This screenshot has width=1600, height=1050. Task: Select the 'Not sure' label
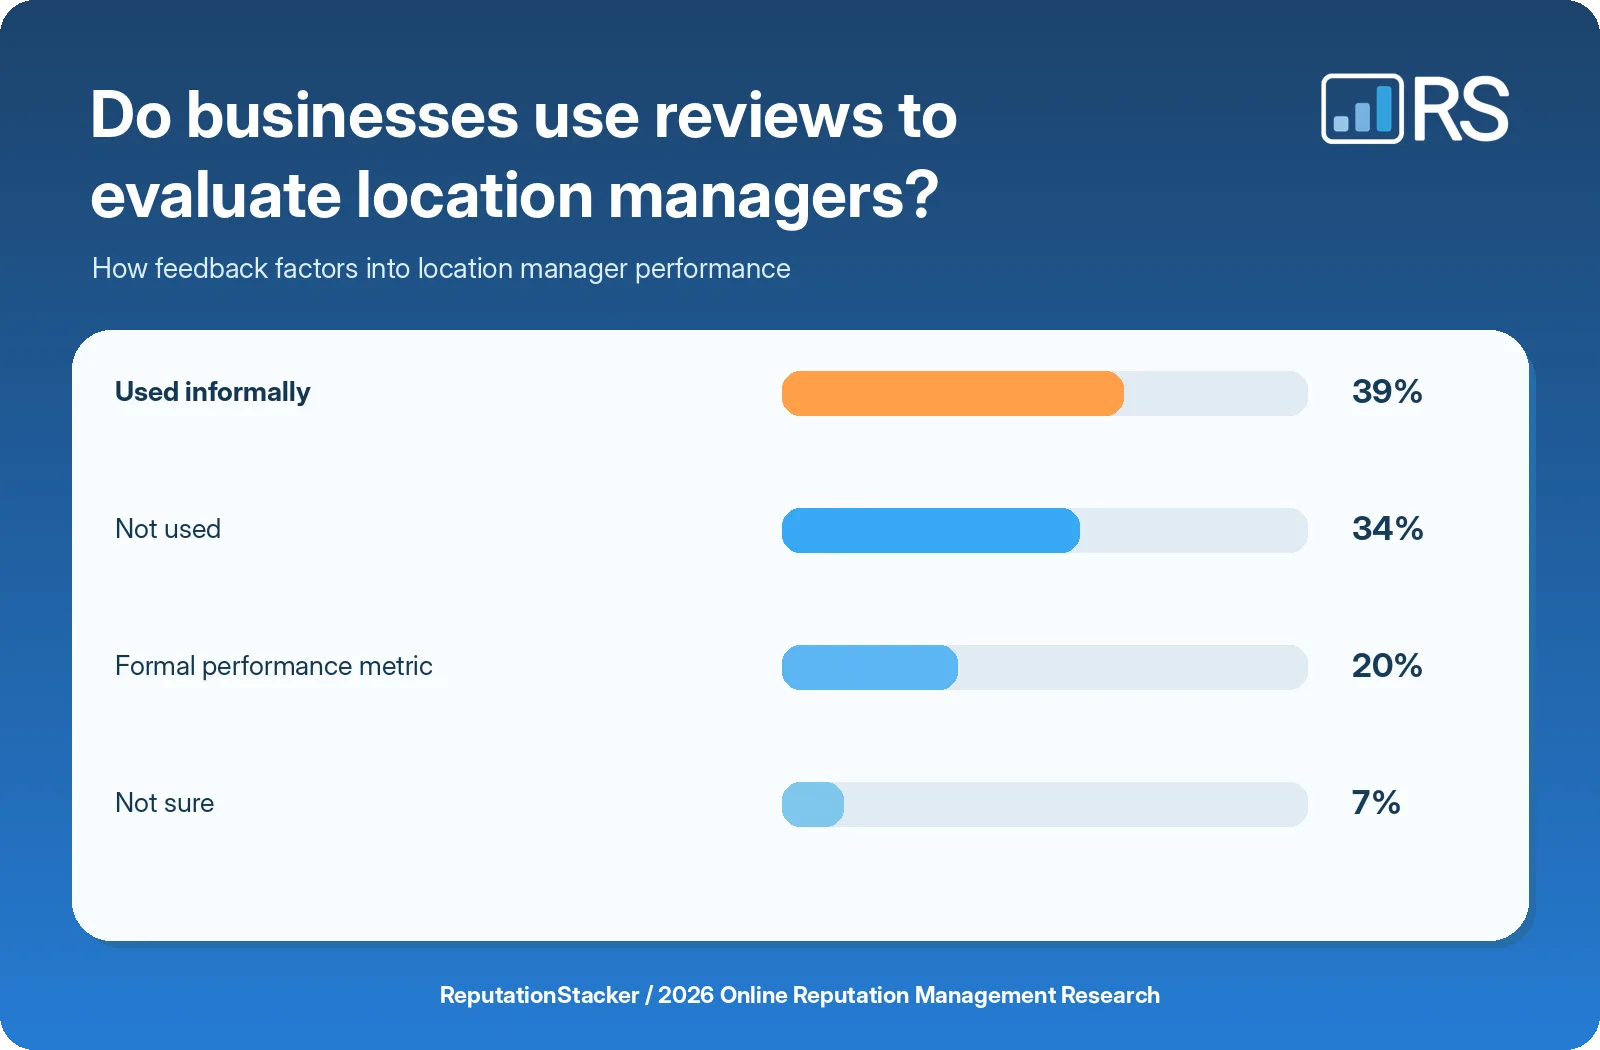coord(165,803)
